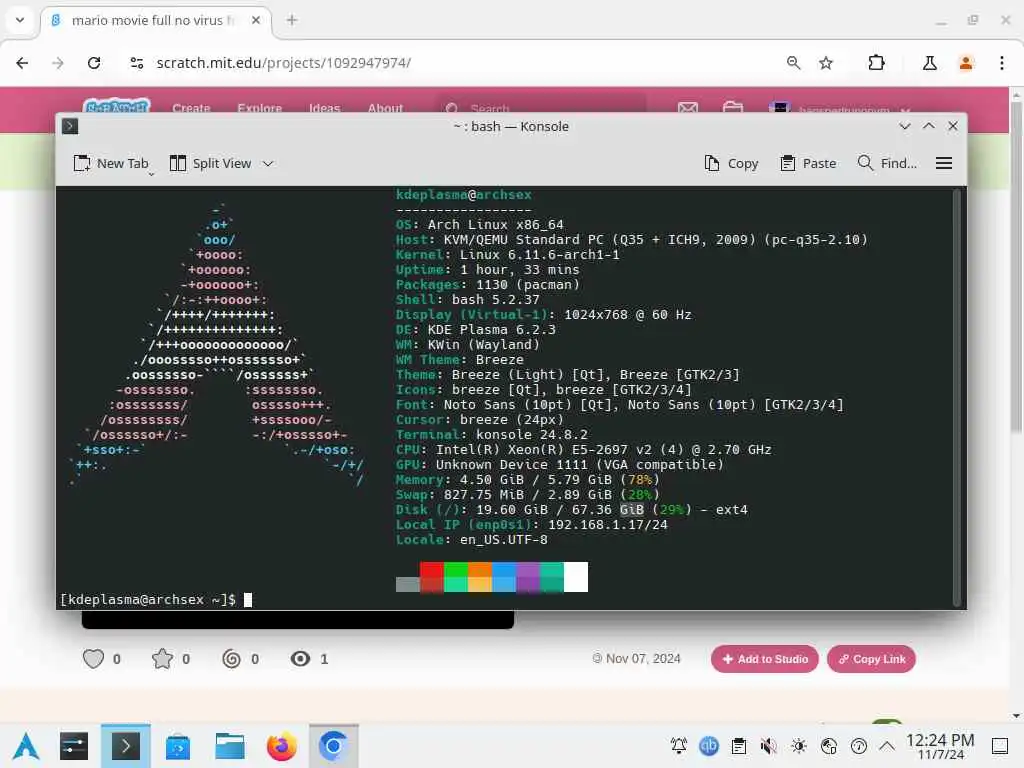The height and width of the screenshot is (768, 1024).
Task: Click Konsole terminal icon in title bar
Action: click(x=70, y=126)
